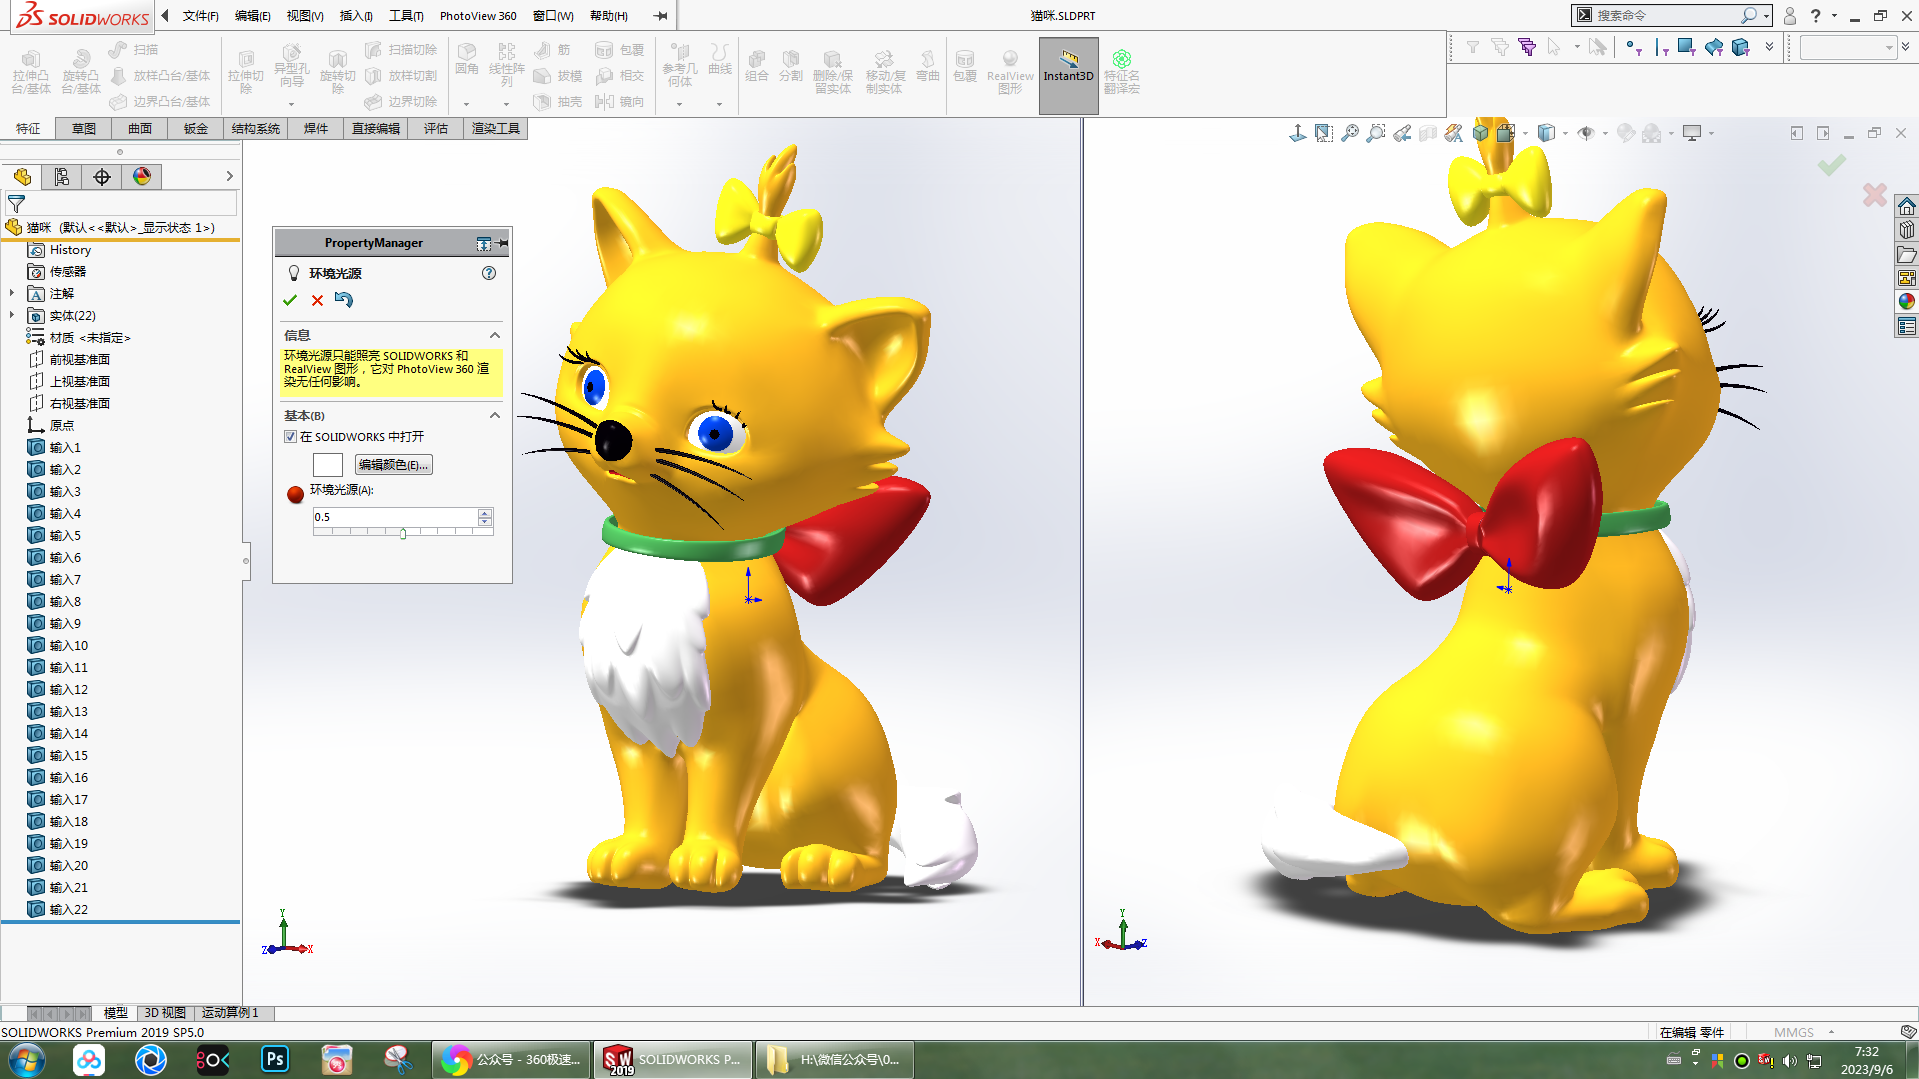The width and height of the screenshot is (1919, 1079).
Task: Collapse the 信息 section
Action: [494, 335]
